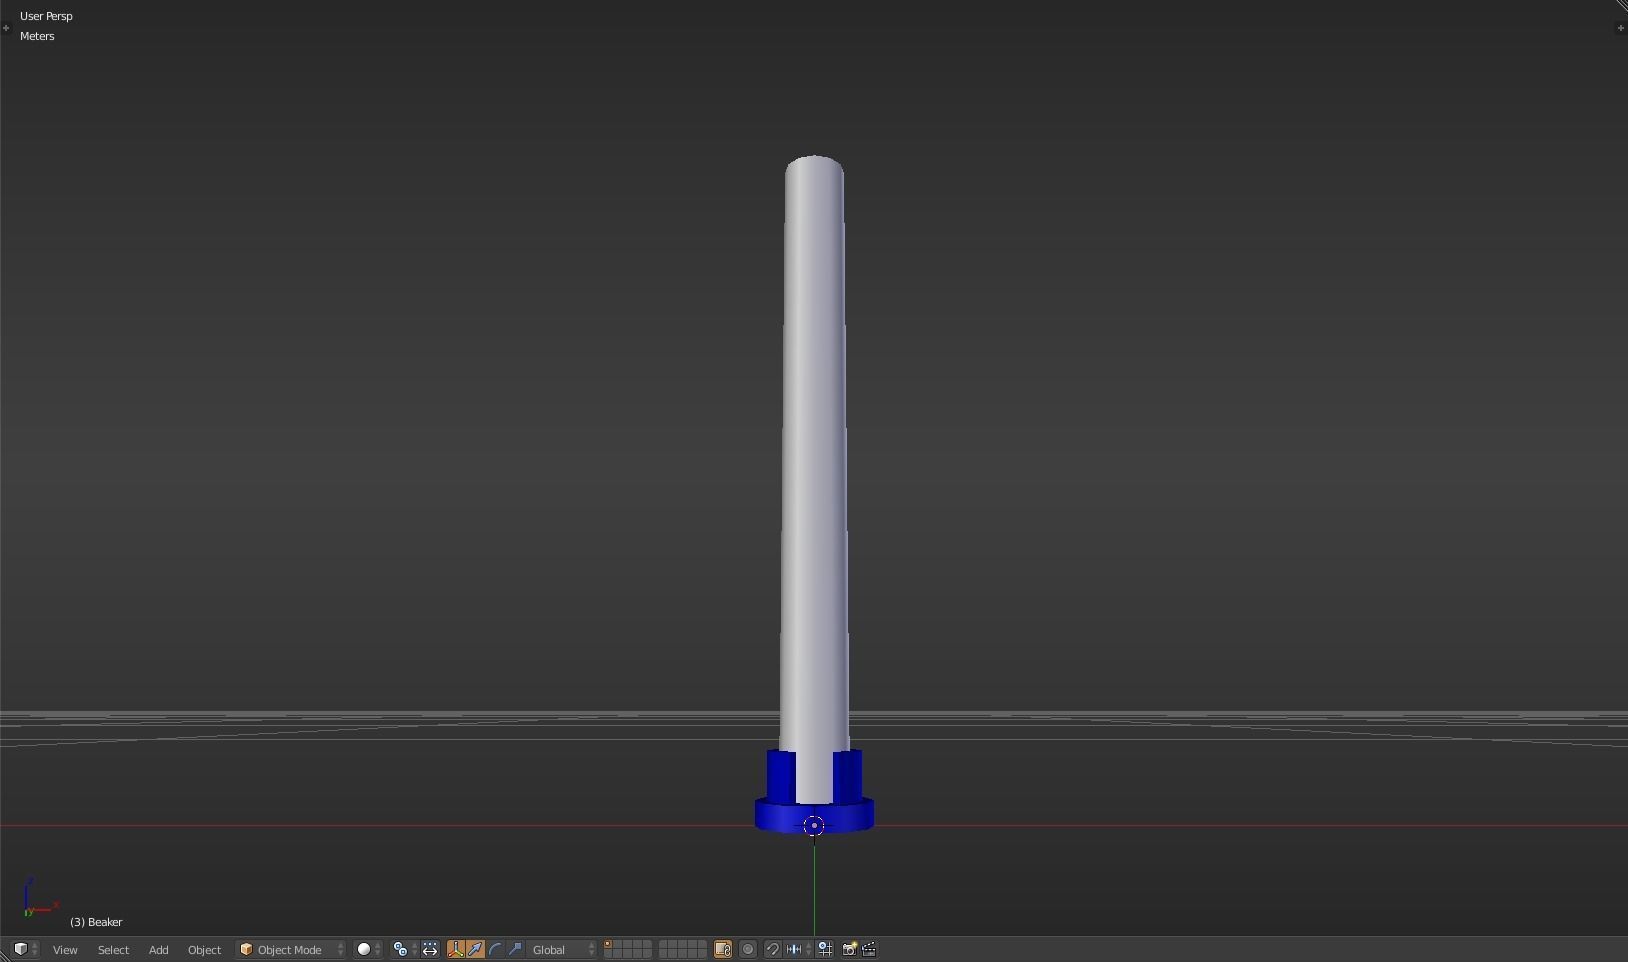The width and height of the screenshot is (1628, 962).
Task: Click the '(3) Beaker' object name text
Action: coord(96,922)
